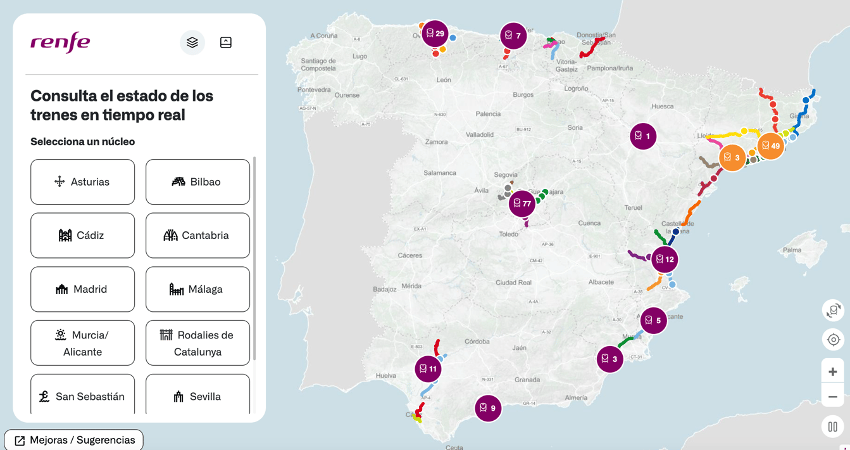Click the Madrid gate icon

point(62,290)
